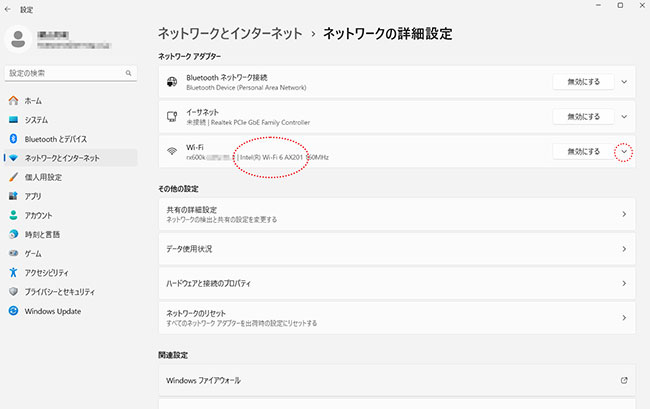
Task: Click the search magnifier icon
Action: (129, 73)
